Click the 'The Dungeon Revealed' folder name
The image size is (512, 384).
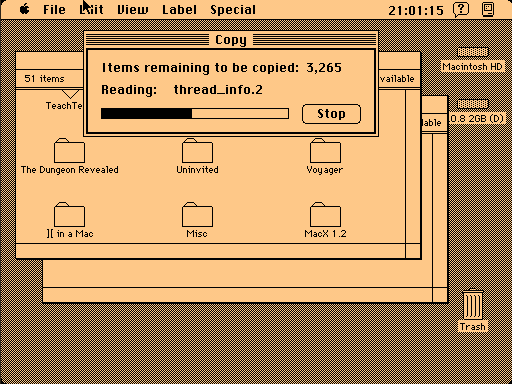(x=70, y=170)
